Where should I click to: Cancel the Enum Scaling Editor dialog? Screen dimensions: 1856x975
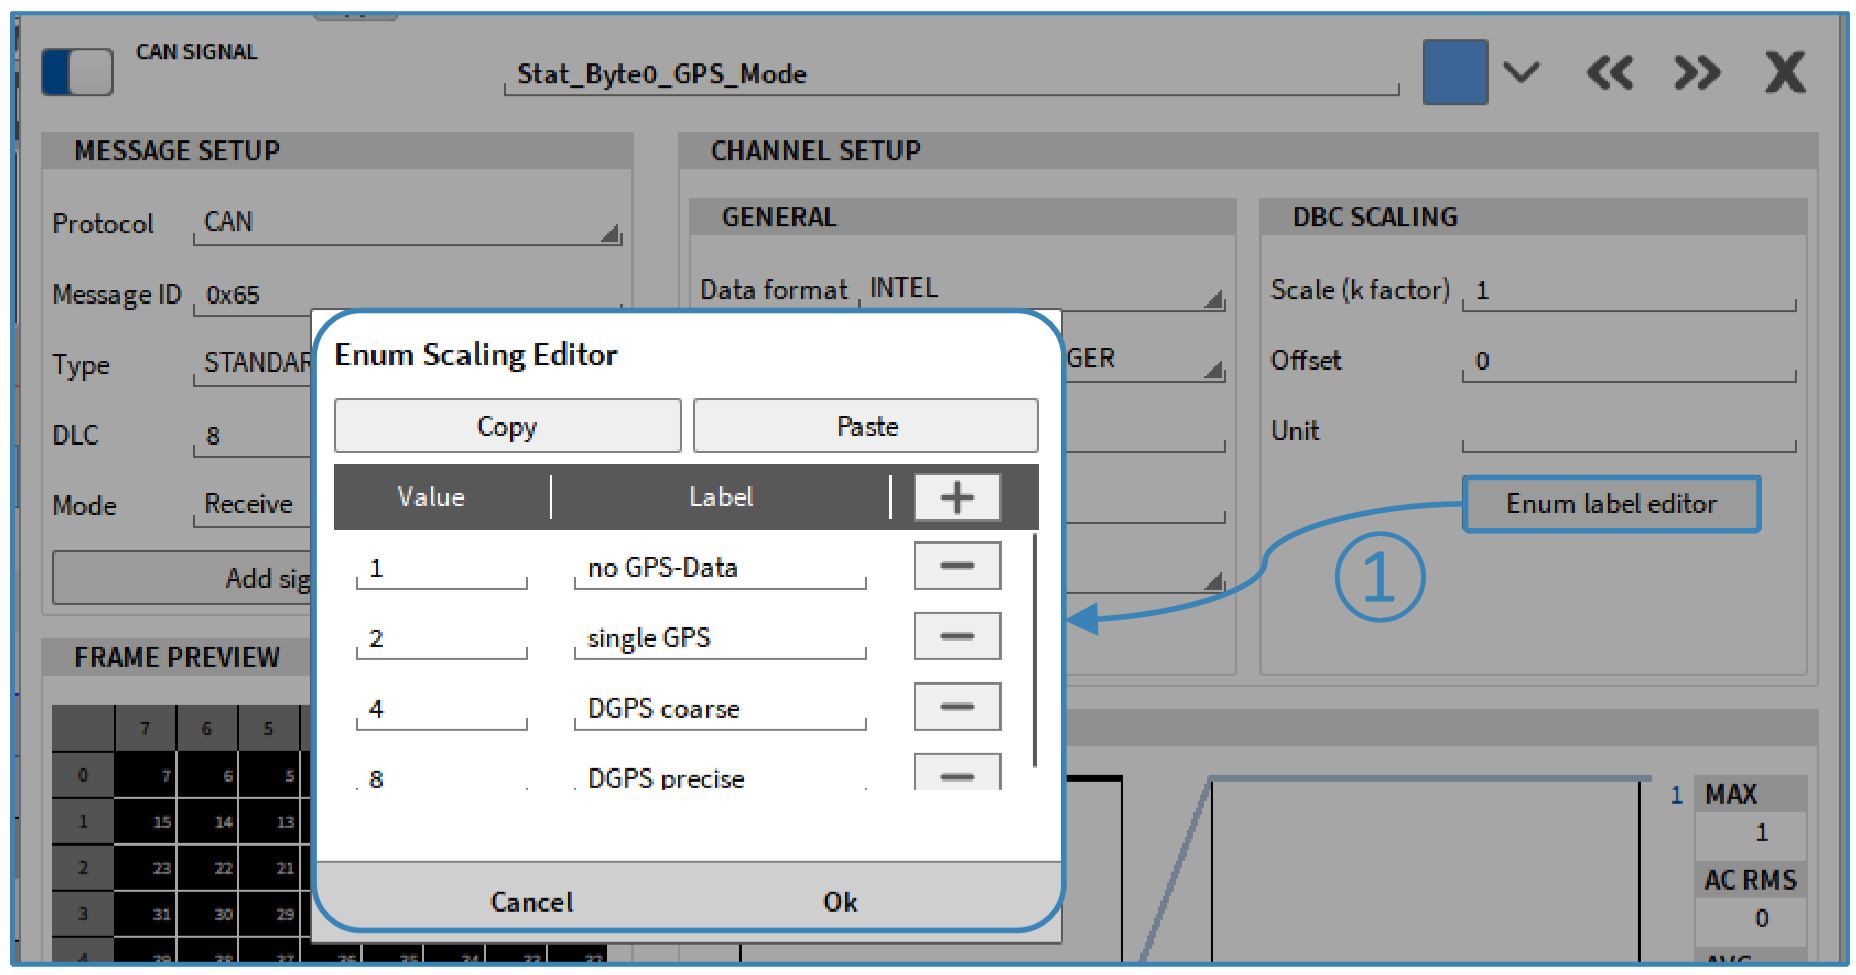(531, 902)
